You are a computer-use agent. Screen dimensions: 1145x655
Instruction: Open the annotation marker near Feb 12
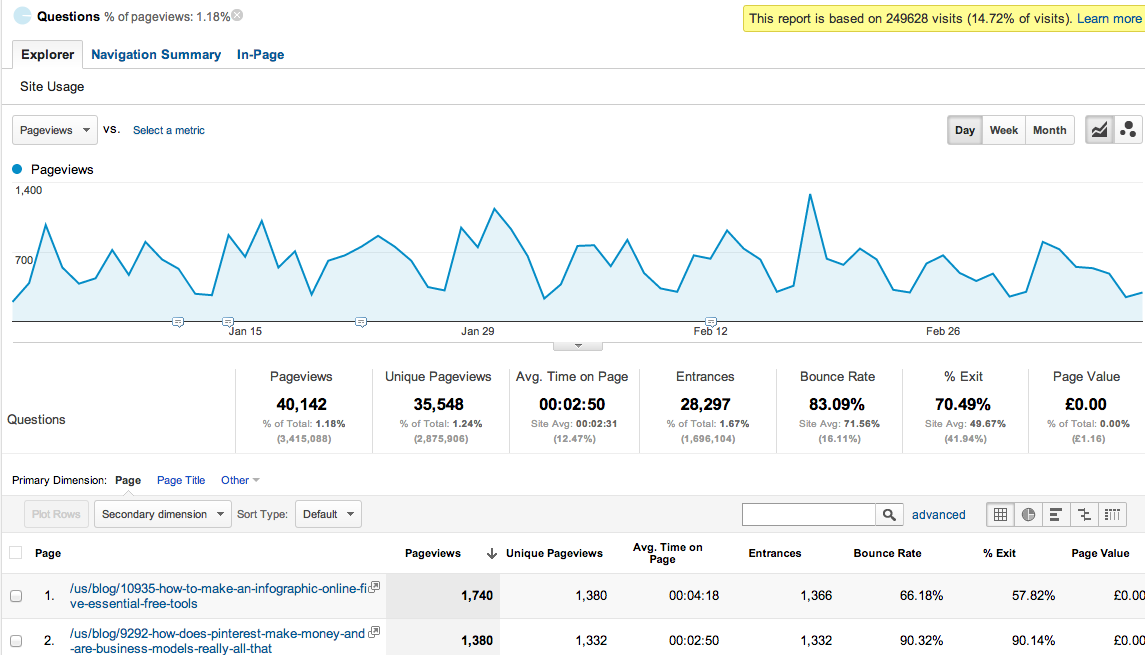click(x=711, y=322)
